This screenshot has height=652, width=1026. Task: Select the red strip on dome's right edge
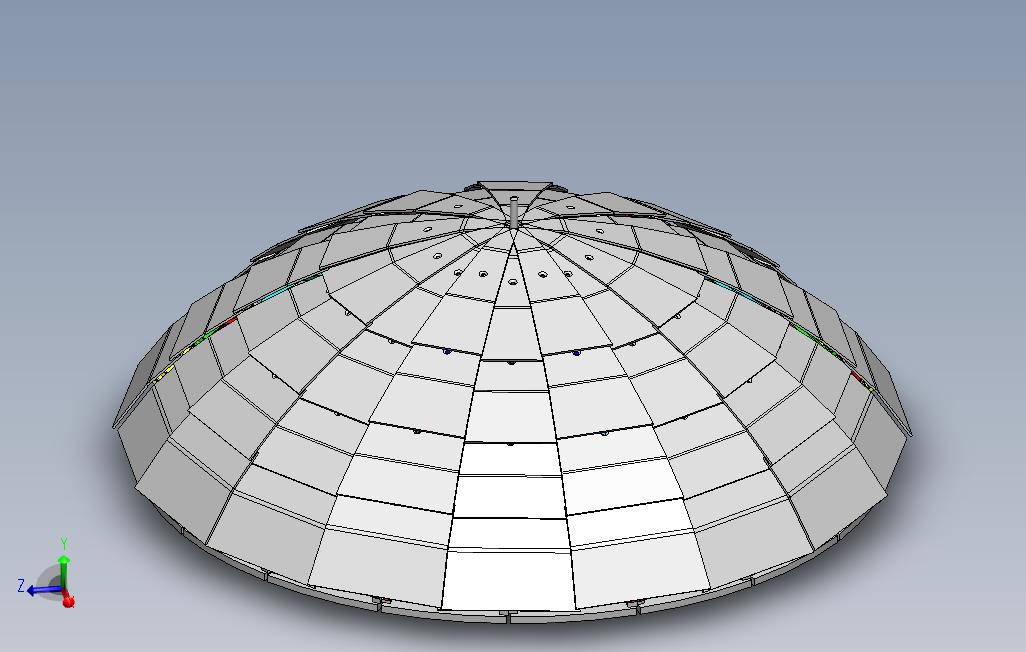(x=857, y=375)
